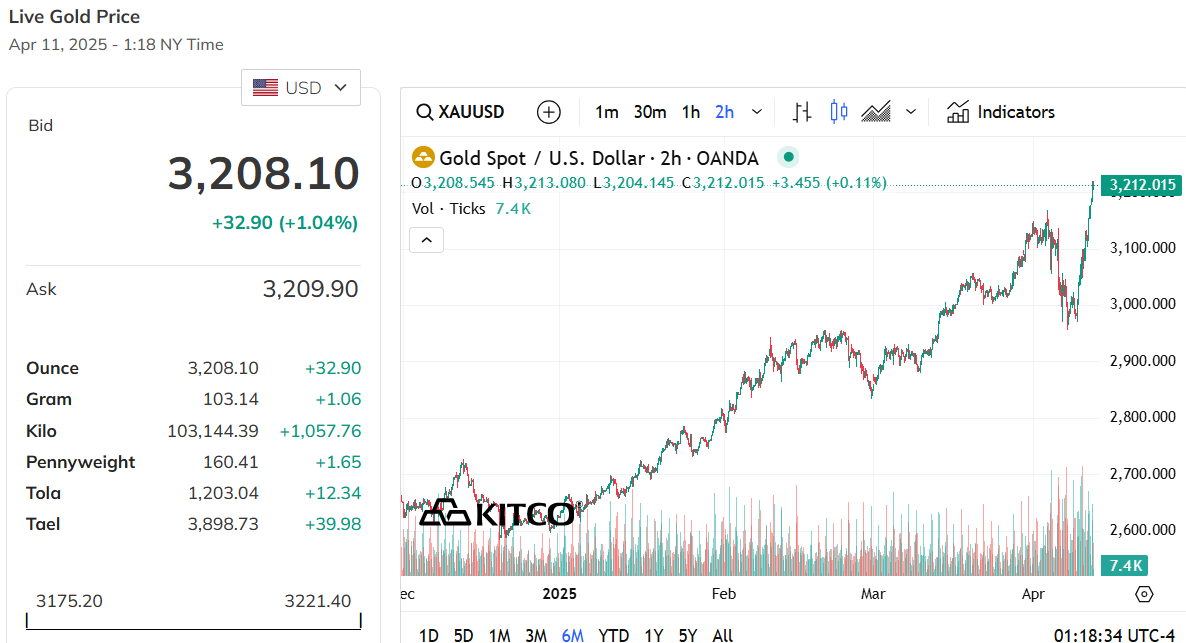Select the candlestick chart style icon
This screenshot has width=1186, height=643.
pos(839,112)
